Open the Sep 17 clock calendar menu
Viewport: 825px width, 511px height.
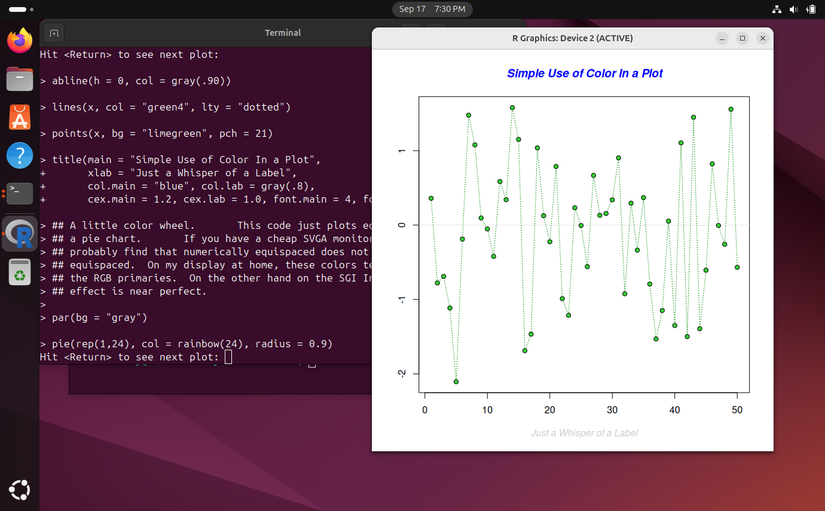(x=432, y=9)
